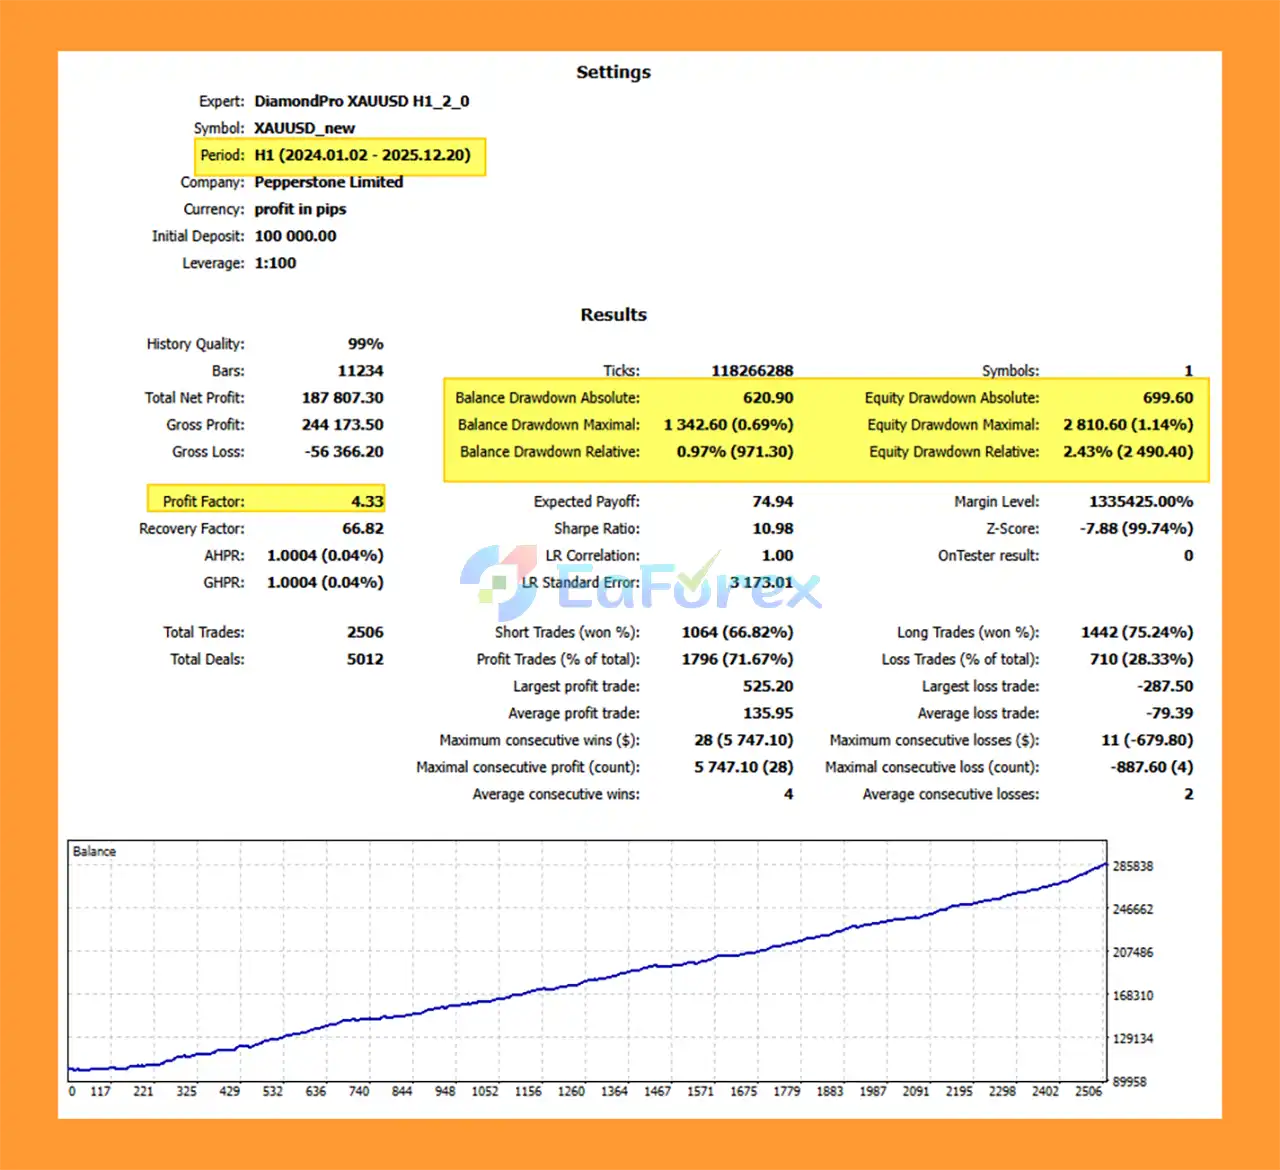This screenshot has height=1170, width=1280.
Task: Click Balance Drawdown Maximal value
Action: click(x=728, y=424)
